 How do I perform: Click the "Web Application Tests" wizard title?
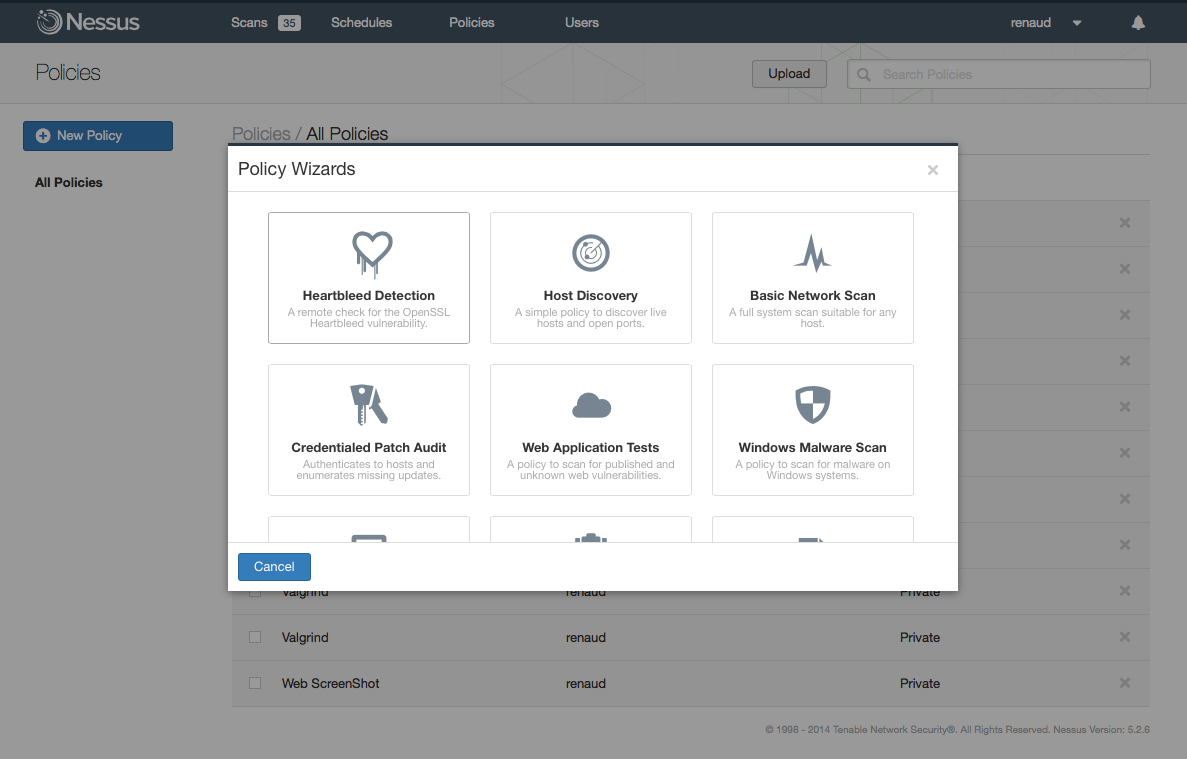[x=590, y=448]
